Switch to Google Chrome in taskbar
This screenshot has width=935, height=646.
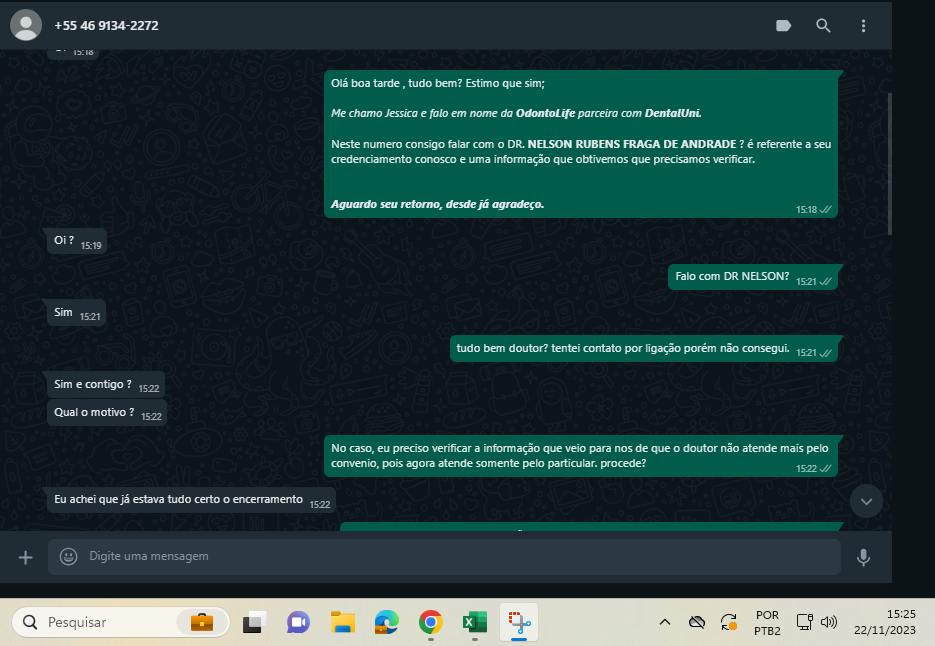431,622
